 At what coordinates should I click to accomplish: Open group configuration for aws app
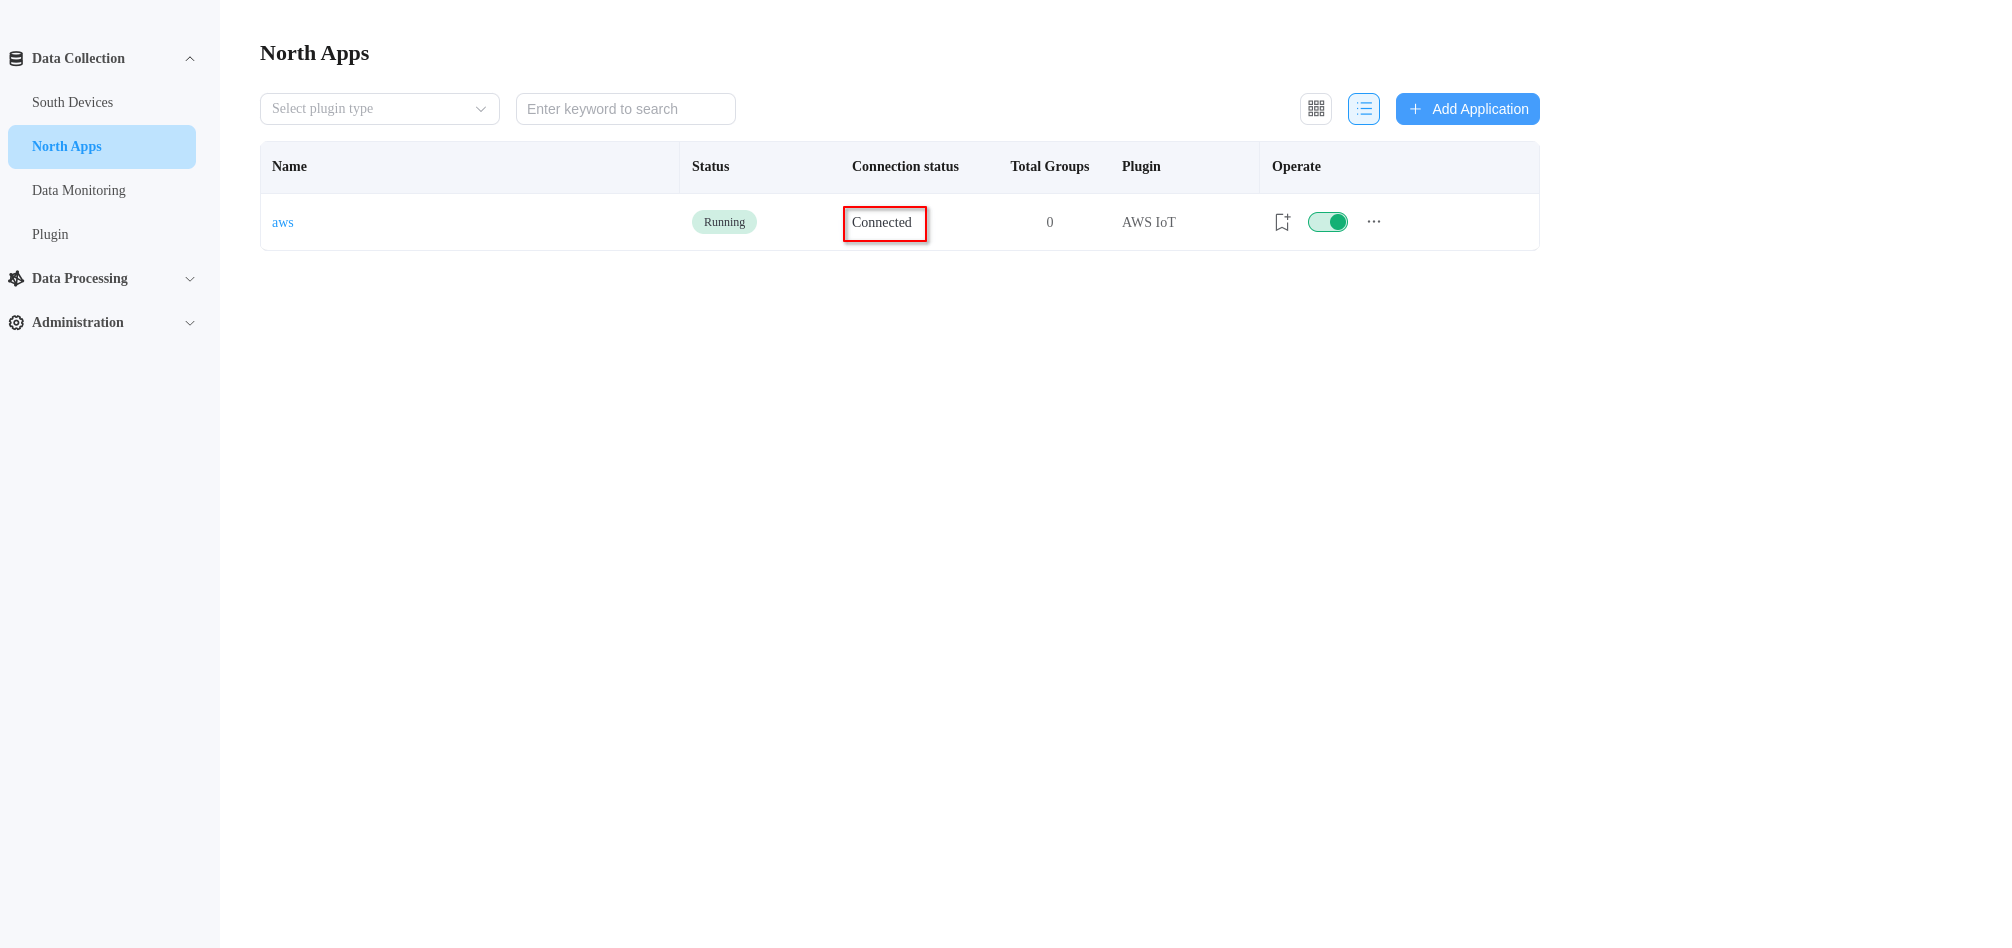(1282, 221)
